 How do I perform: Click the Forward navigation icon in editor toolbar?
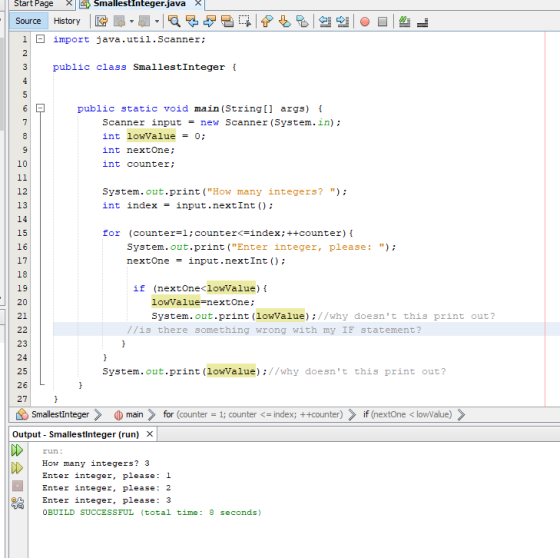pos(144,21)
